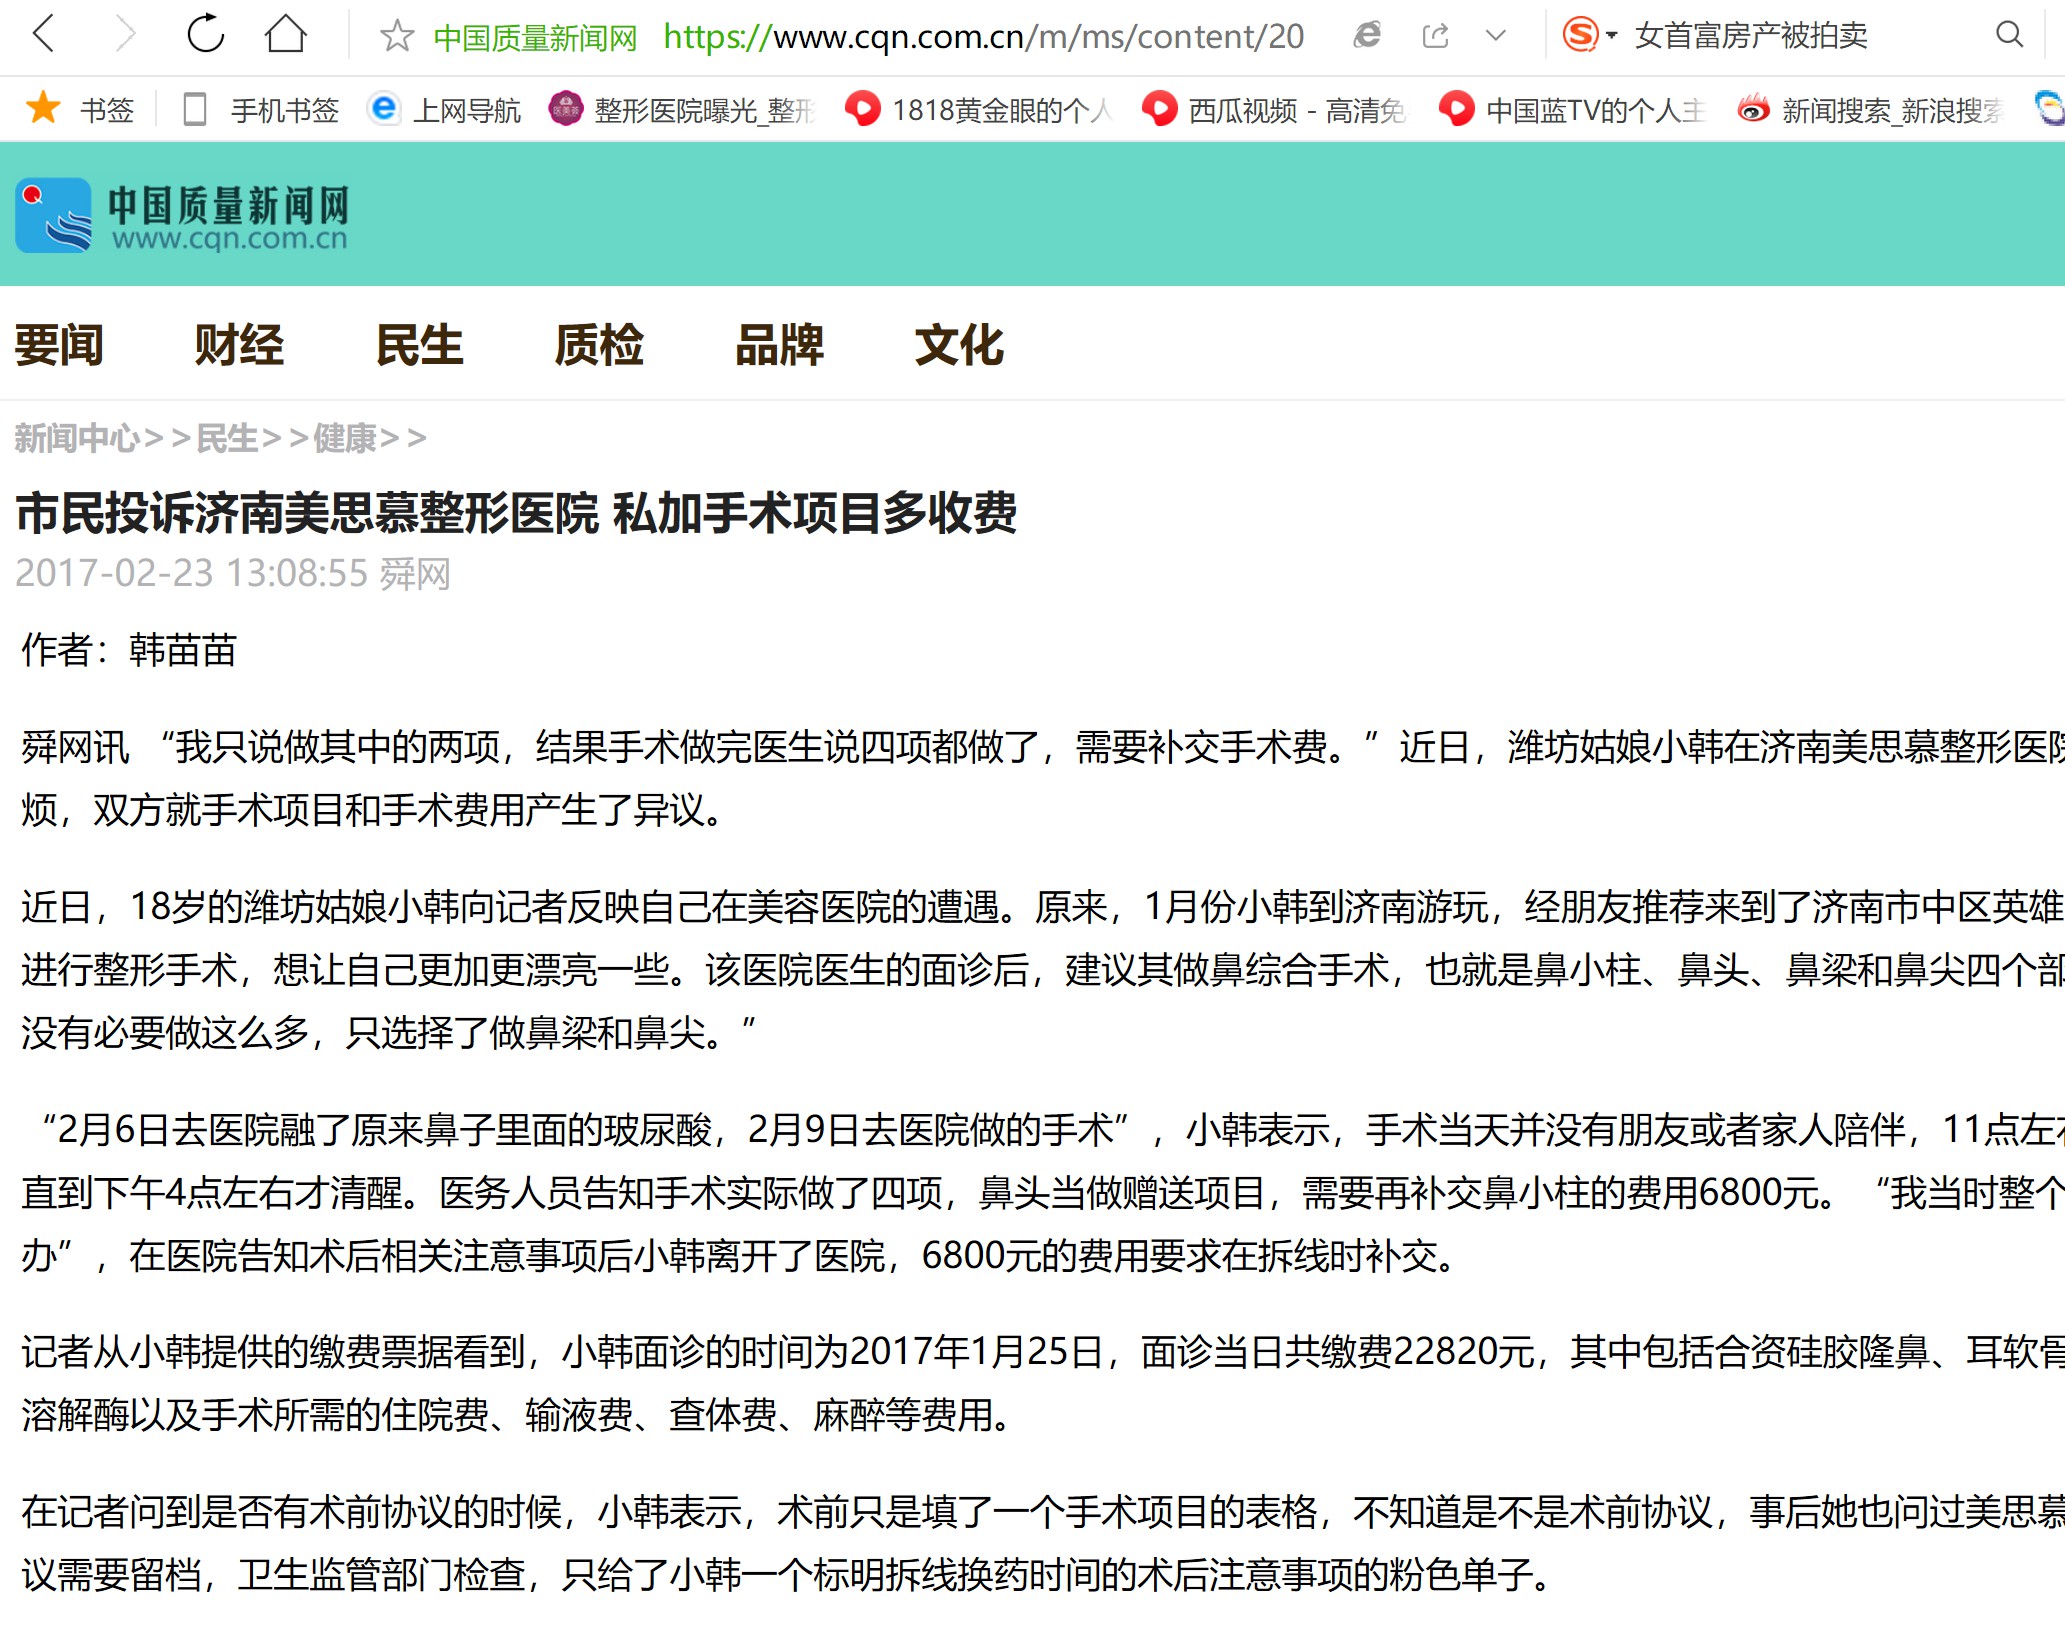Click the browser forward arrow

pos(124,35)
